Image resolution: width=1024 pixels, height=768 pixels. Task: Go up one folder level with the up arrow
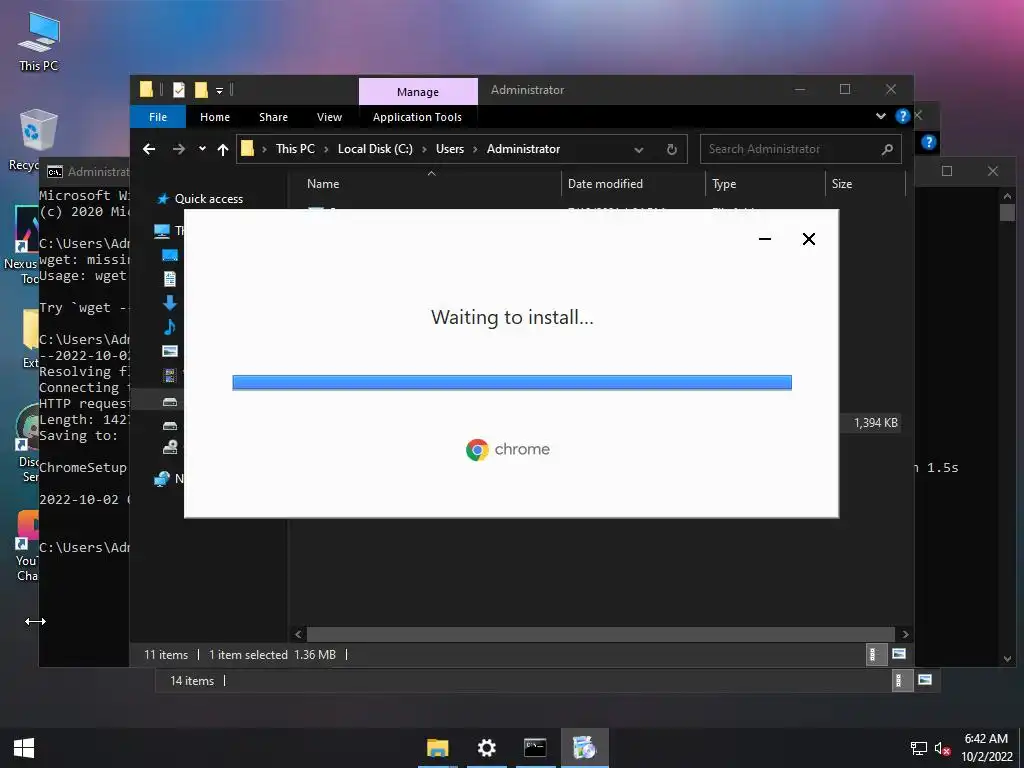223,150
